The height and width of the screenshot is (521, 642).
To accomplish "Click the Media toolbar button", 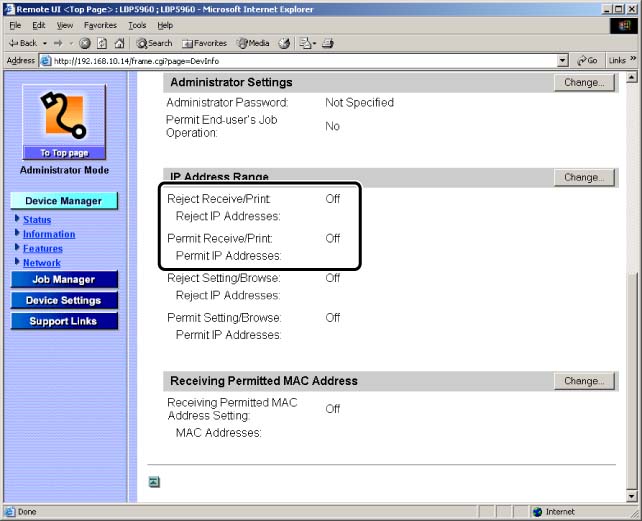I will (x=252, y=43).
